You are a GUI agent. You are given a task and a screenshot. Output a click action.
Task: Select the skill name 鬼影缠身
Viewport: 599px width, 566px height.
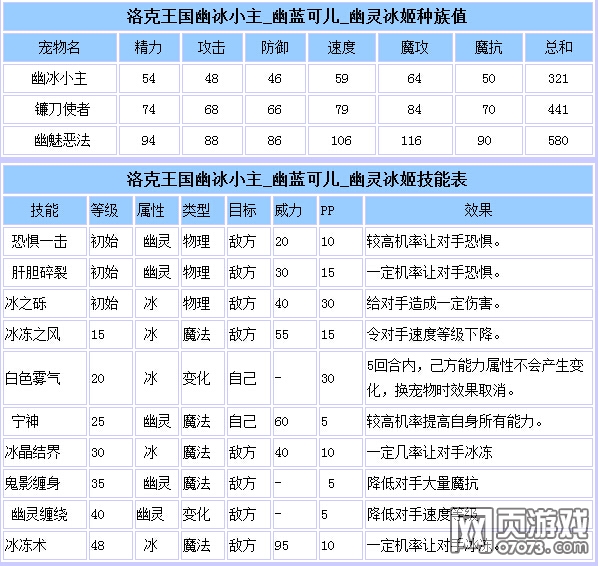[x=32, y=484]
